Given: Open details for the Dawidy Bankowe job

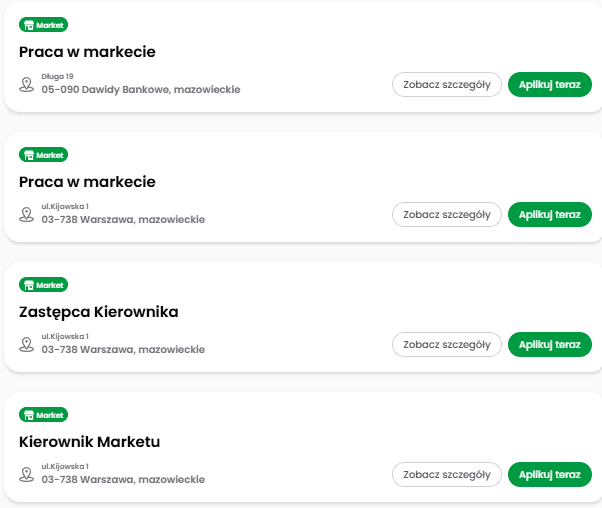Looking at the screenshot, I should tap(446, 85).
